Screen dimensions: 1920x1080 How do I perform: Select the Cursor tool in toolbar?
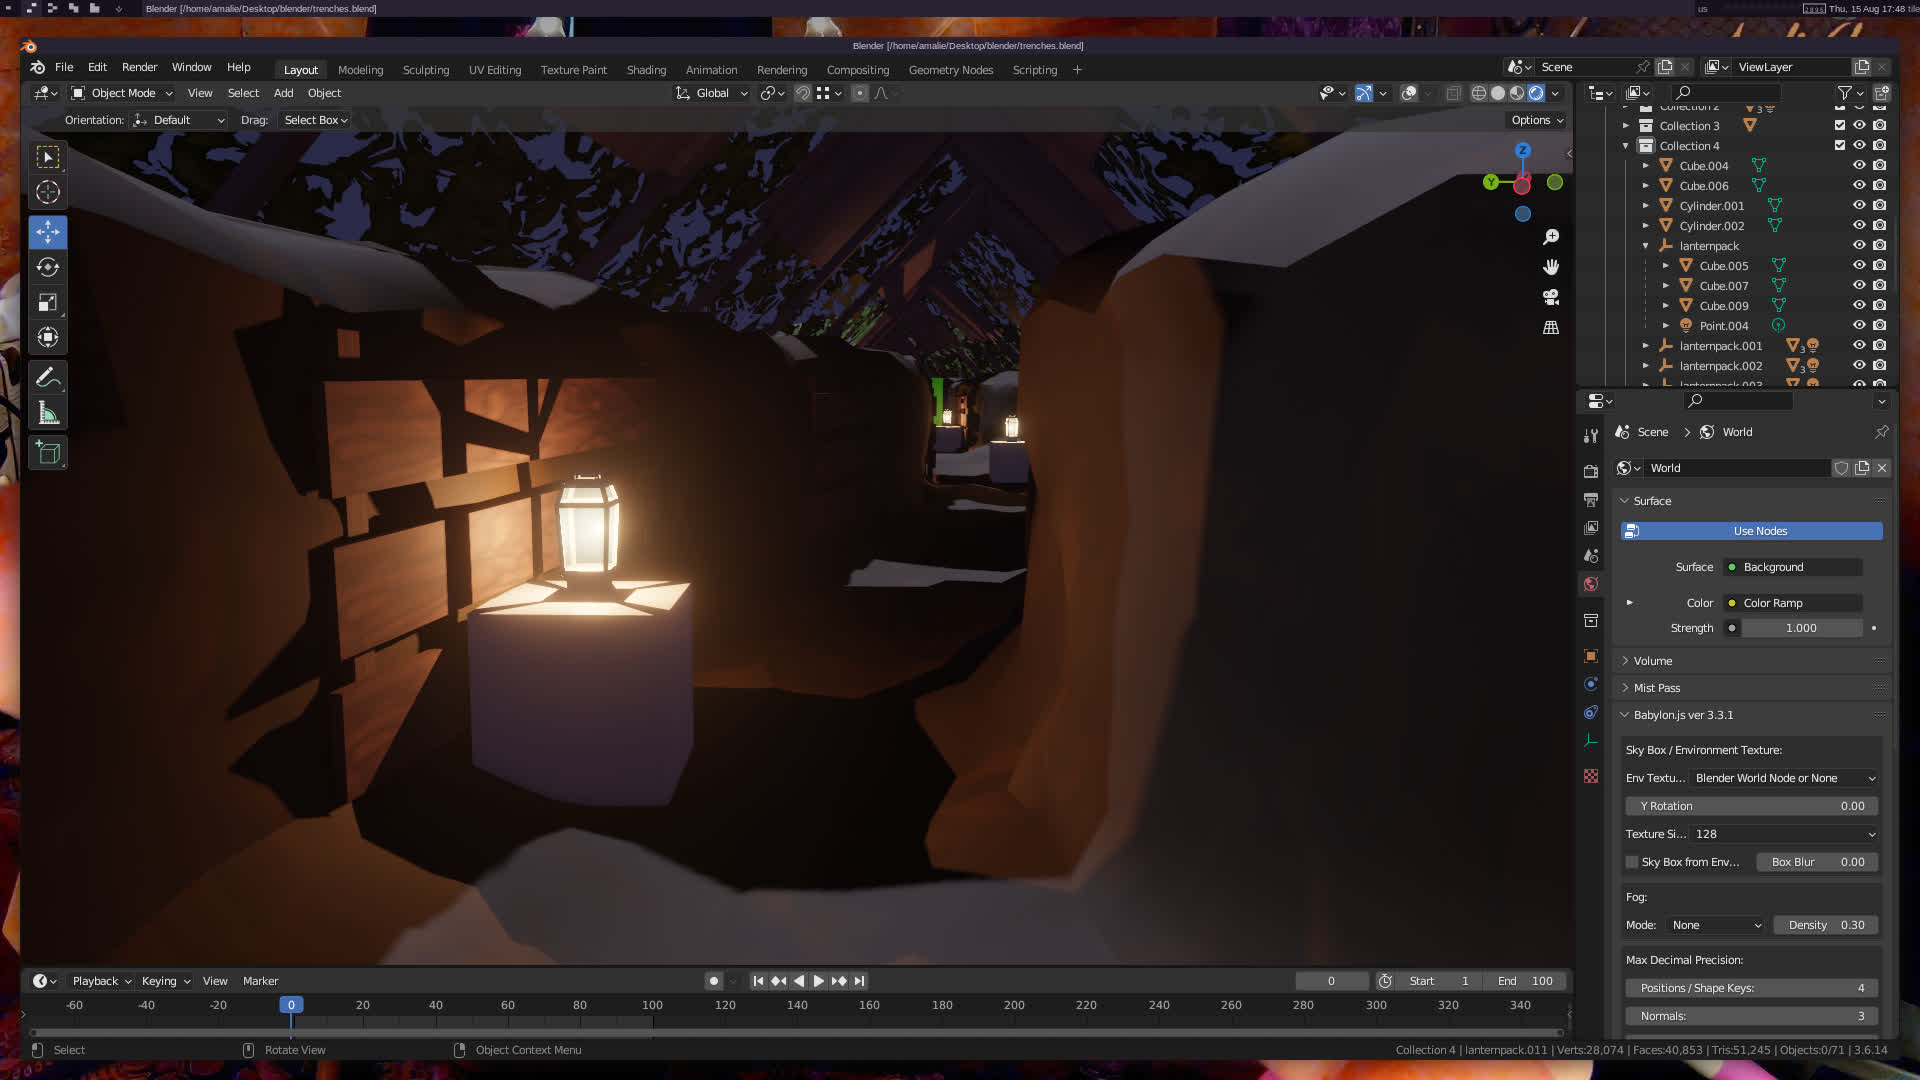(x=47, y=192)
